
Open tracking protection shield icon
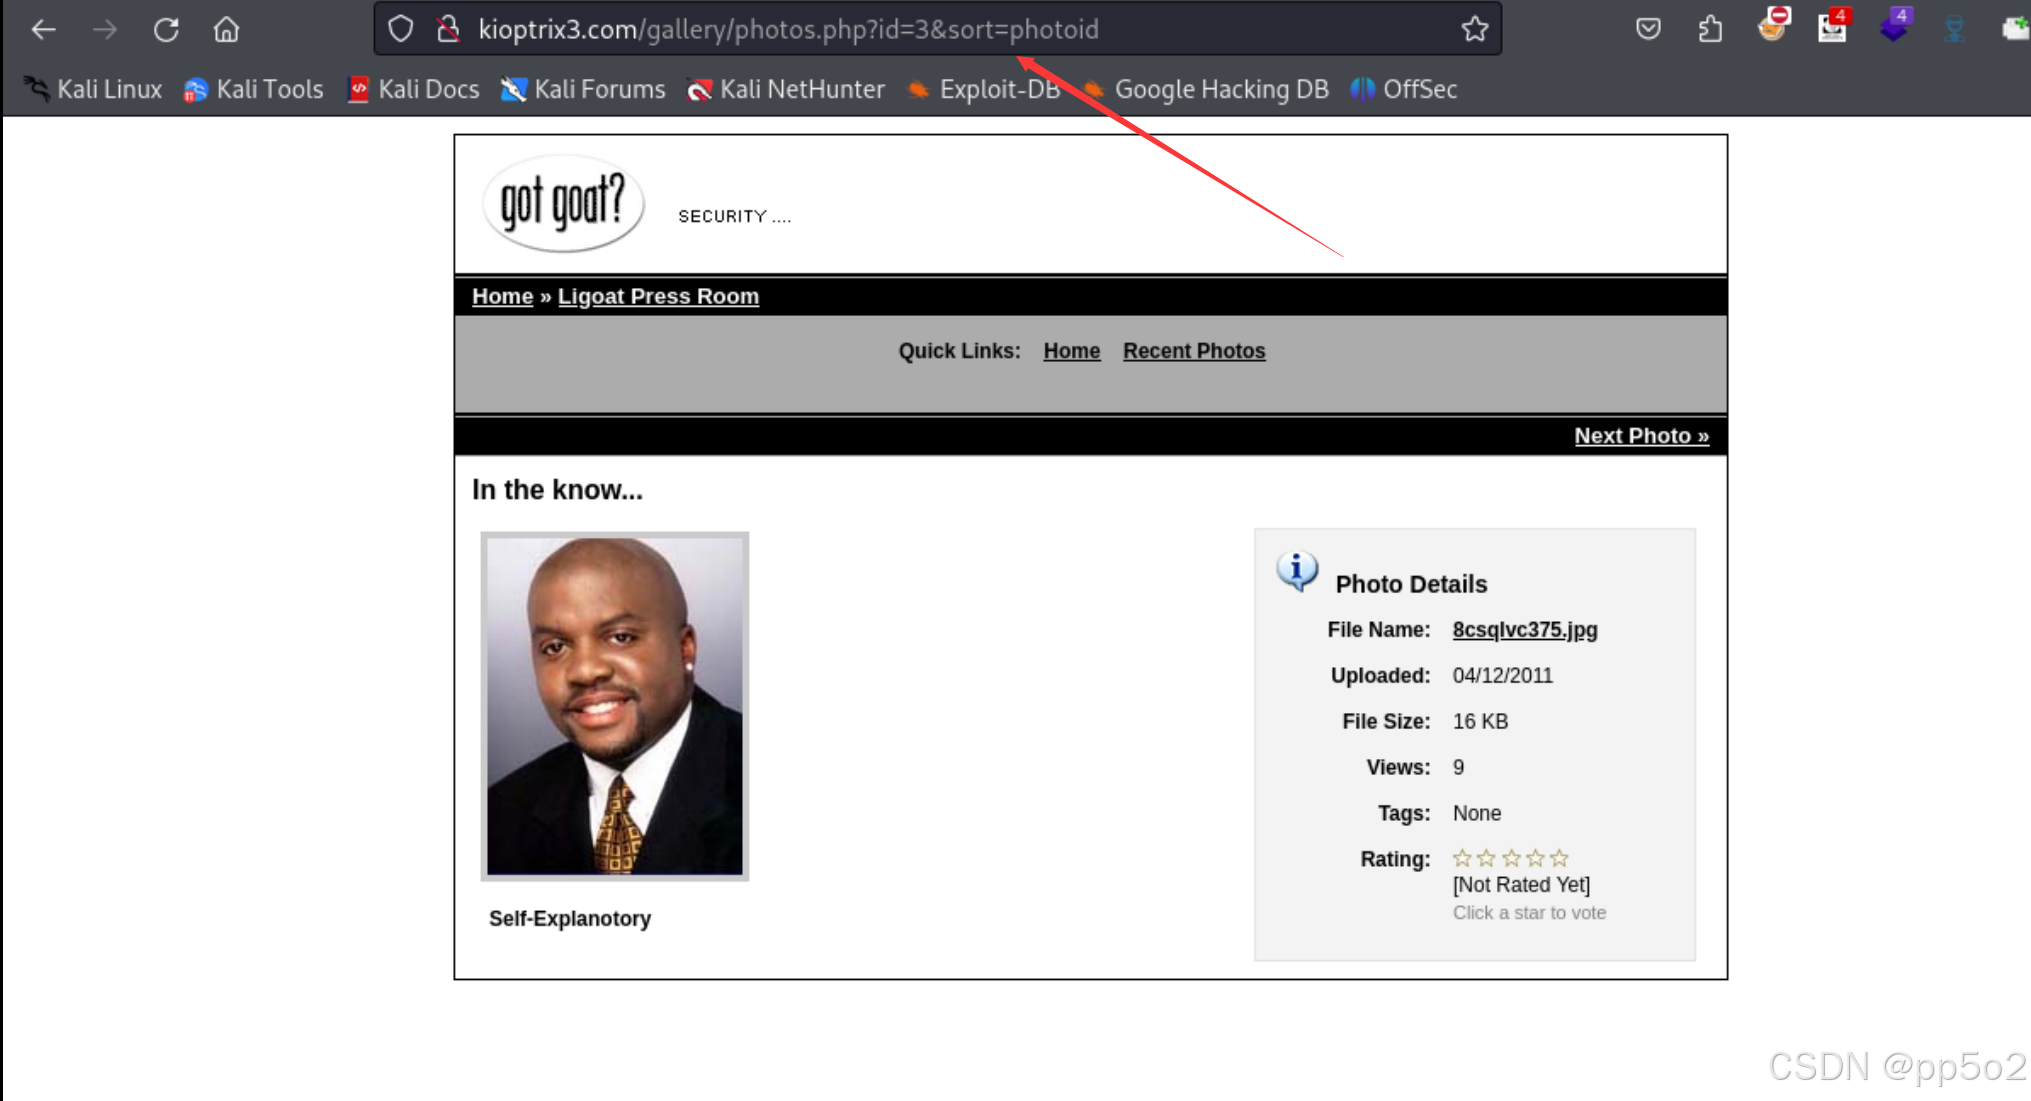click(401, 30)
